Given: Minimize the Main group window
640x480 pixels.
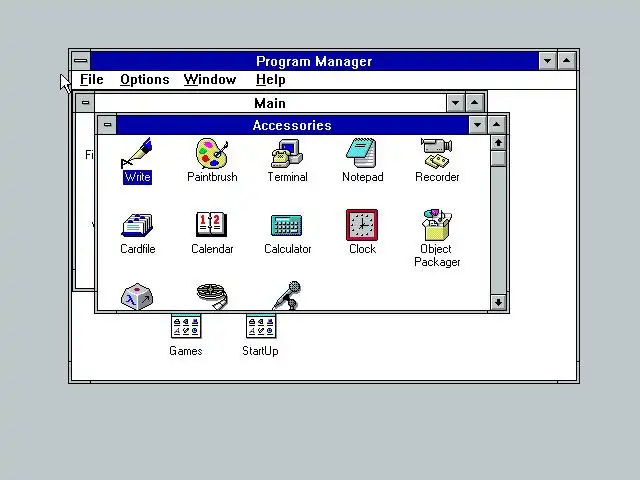Looking at the screenshot, I should click(x=456, y=103).
